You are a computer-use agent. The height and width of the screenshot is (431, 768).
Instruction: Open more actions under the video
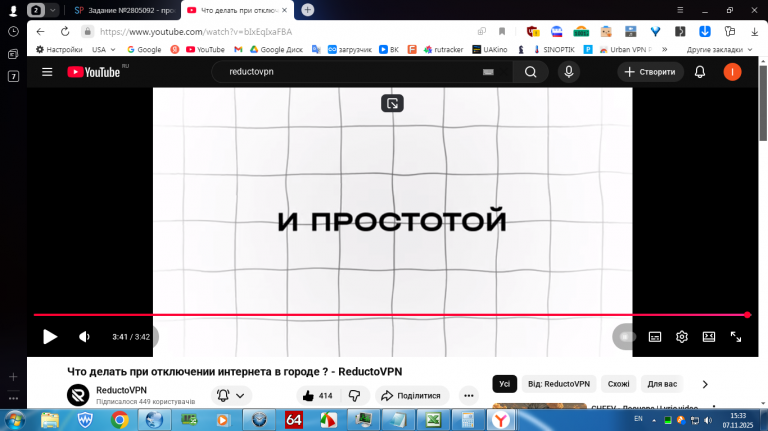pos(469,396)
